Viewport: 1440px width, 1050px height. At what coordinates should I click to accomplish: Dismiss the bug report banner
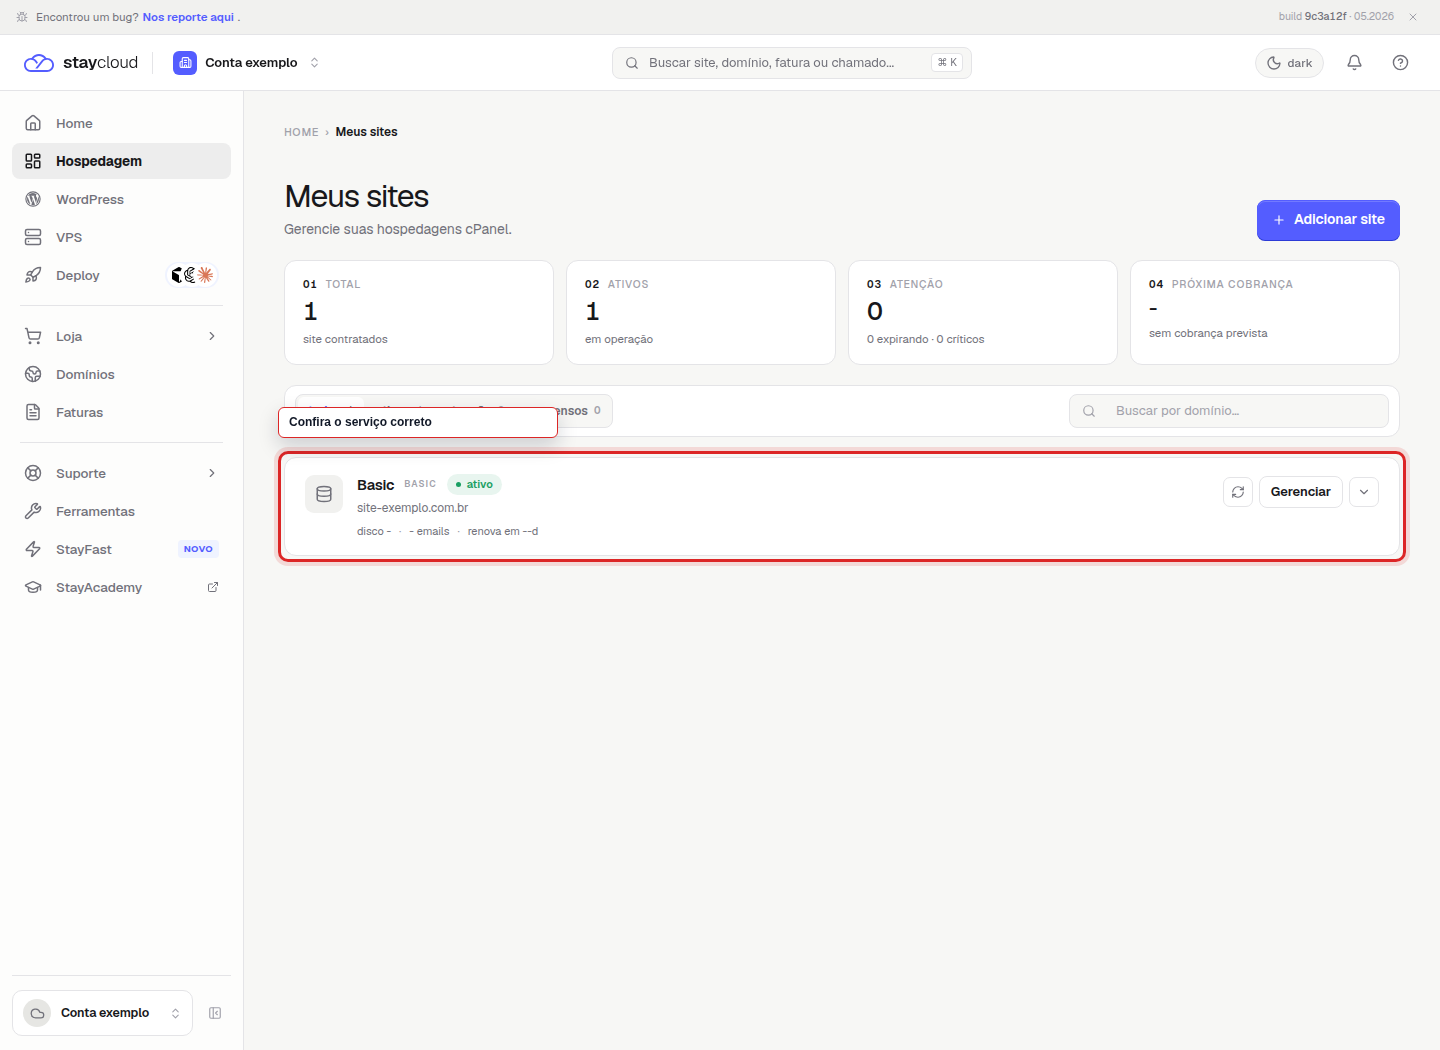[1413, 17]
